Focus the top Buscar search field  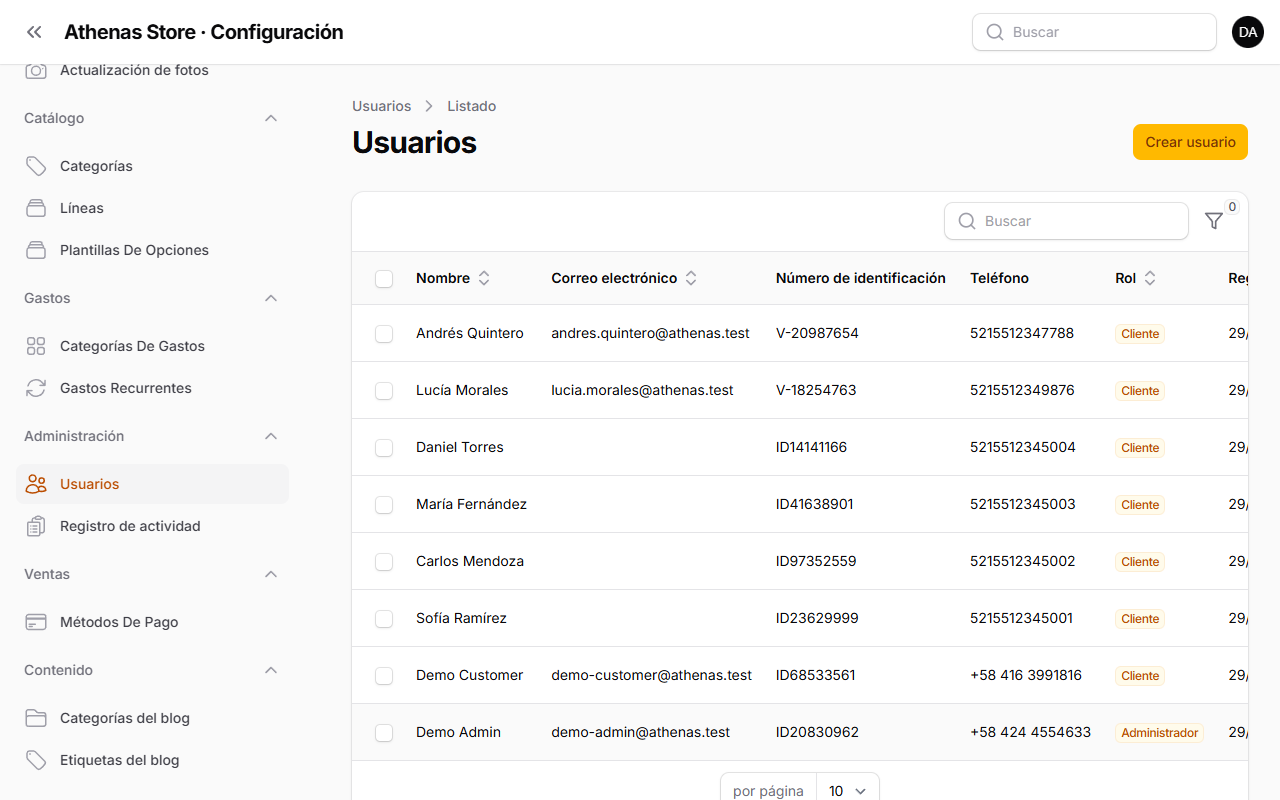(x=1094, y=32)
